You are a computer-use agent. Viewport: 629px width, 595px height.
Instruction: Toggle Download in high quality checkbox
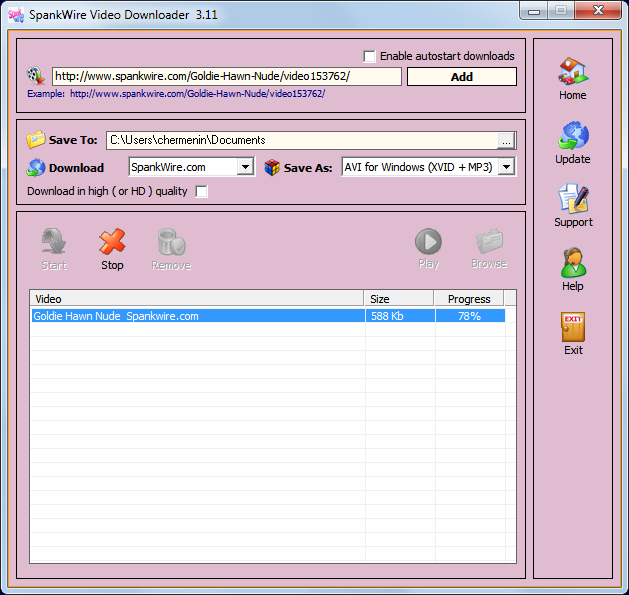tap(201, 191)
